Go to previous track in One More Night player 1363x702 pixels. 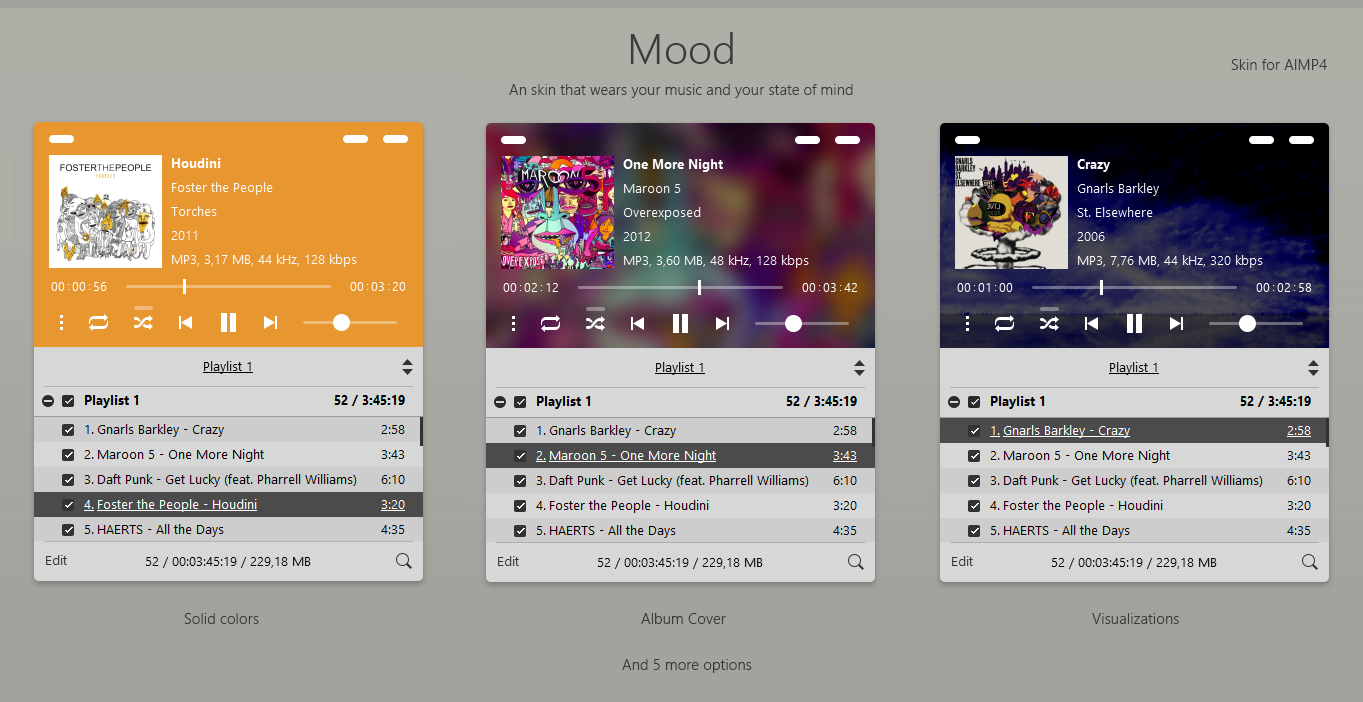[x=637, y=323]
